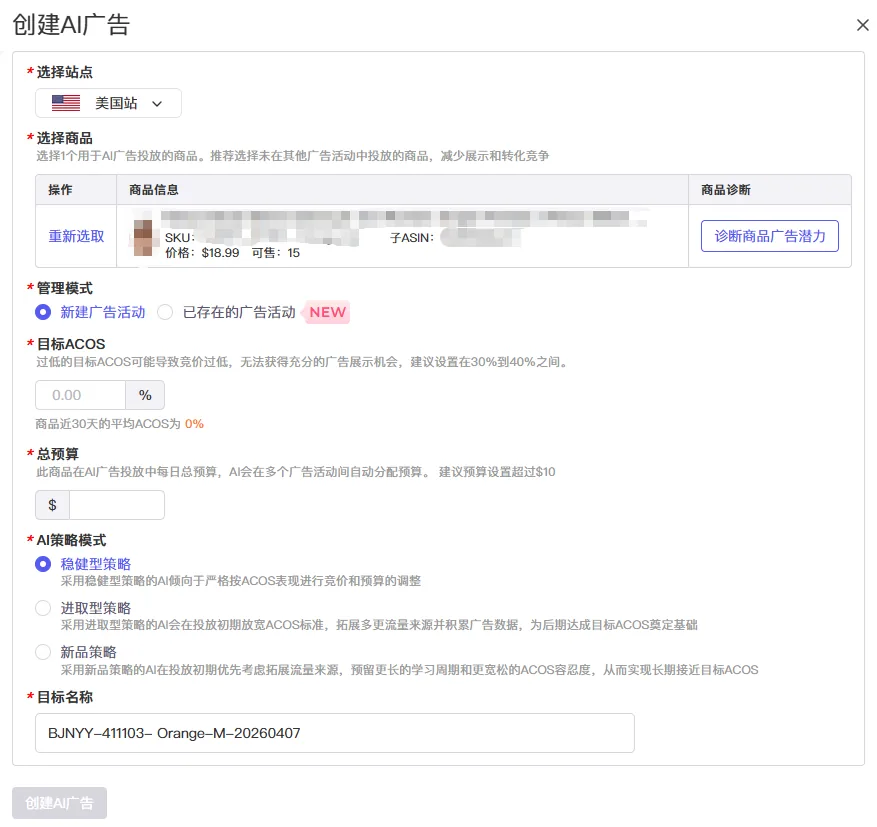Screen dimensions: 877x827
Task: Click the NEW badge
Action: point(327,312)
